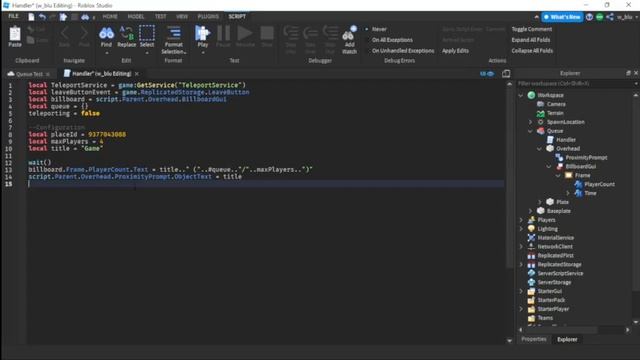The image size is (640, 360).
Task: Click the round blue icon next to What's New
Action: point(589,17)
